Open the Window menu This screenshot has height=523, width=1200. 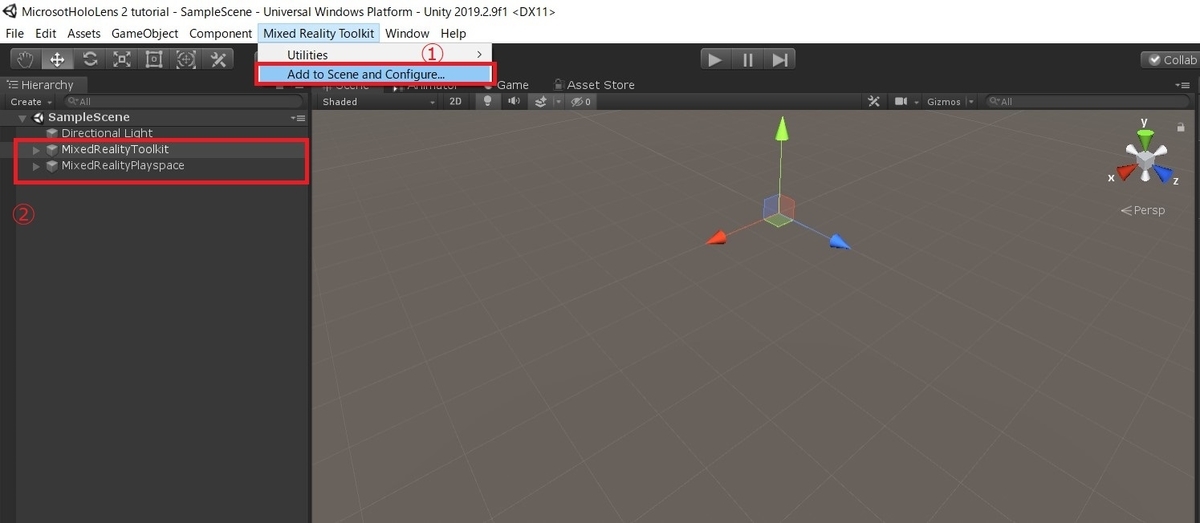[x=407, y=33]
